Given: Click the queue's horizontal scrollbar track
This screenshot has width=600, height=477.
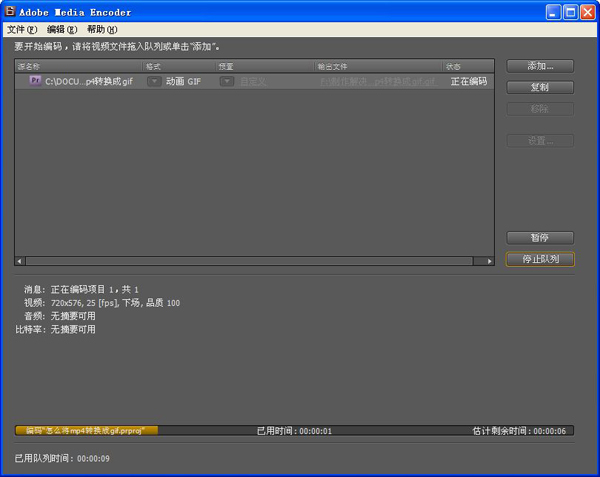Looking at the screenshot, I should [x=249, y=261].
